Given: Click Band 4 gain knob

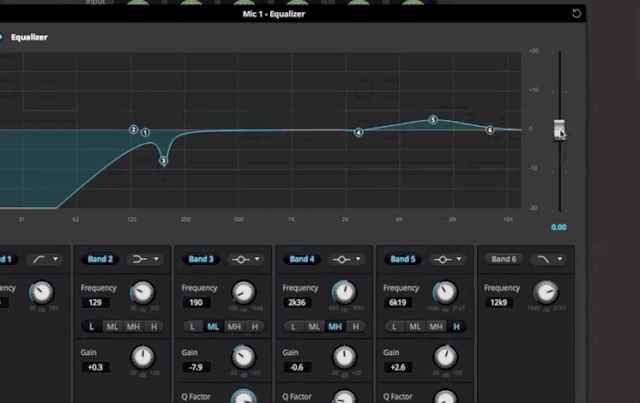Looking at the screenshot, I should click(x=344, y=357).
